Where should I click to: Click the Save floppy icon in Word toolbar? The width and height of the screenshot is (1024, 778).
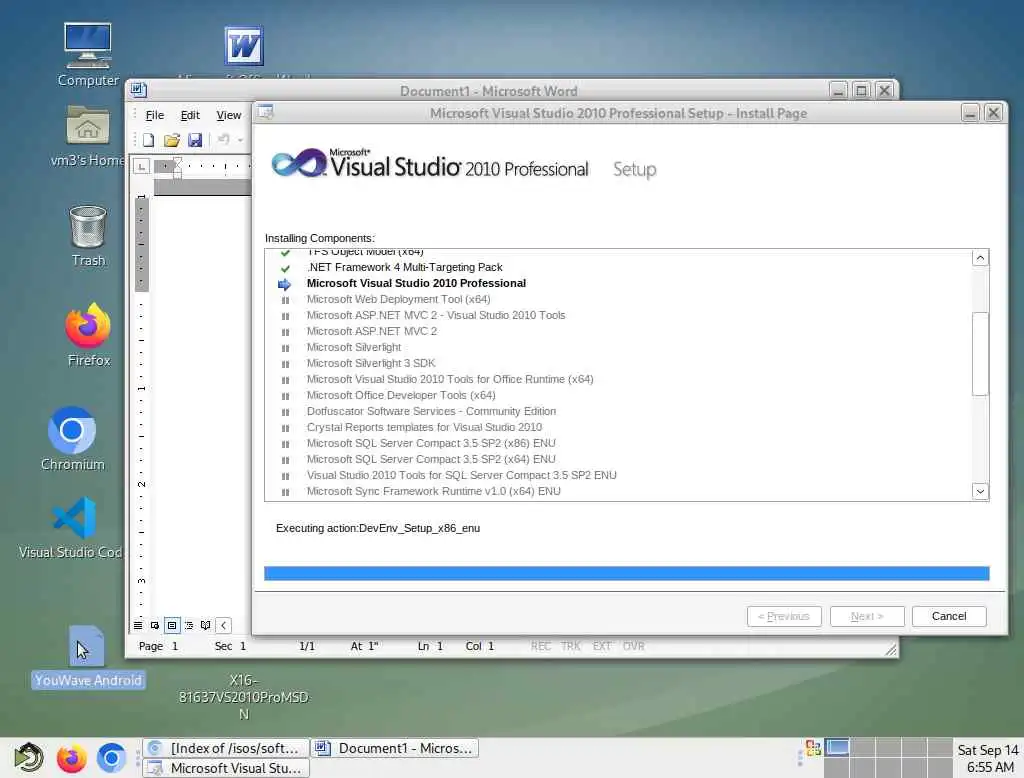[x=195, y=140]
